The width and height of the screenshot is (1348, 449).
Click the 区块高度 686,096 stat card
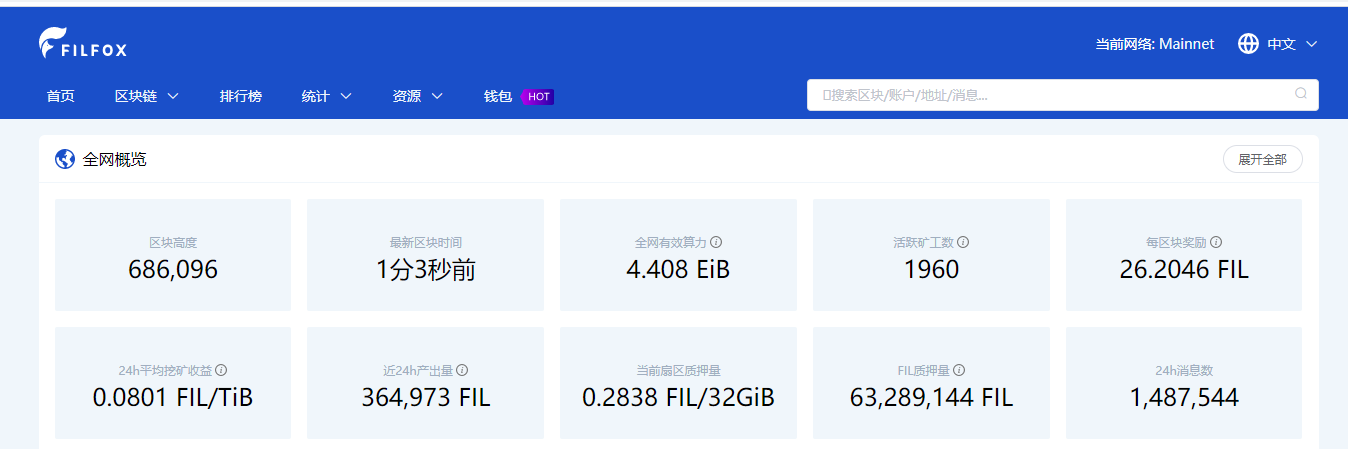point(173,255)
